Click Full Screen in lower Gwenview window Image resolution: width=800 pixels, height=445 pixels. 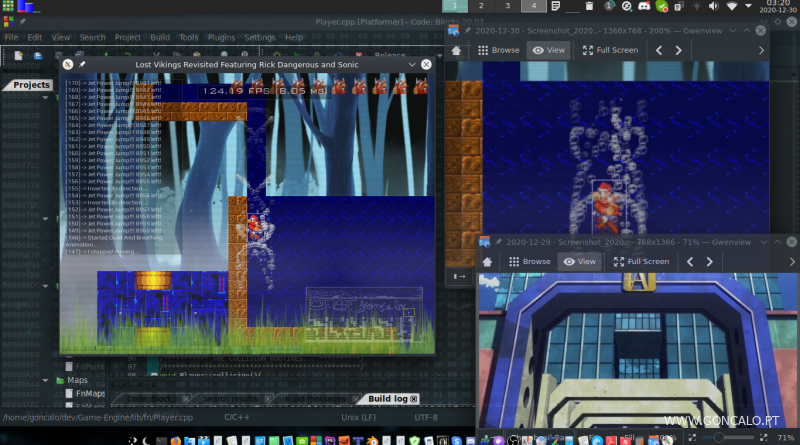tap(641, 261)
